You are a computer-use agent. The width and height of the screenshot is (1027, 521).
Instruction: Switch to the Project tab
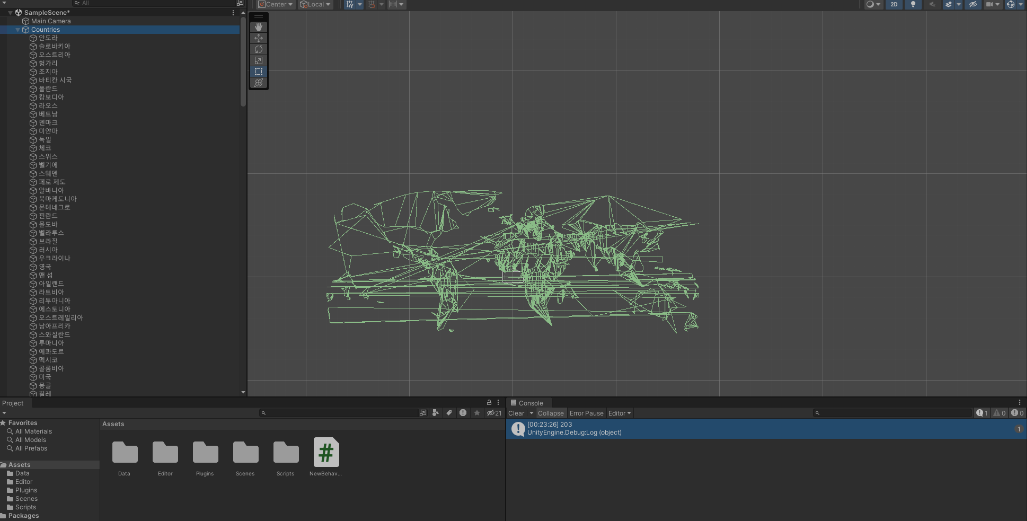point(14,403)
